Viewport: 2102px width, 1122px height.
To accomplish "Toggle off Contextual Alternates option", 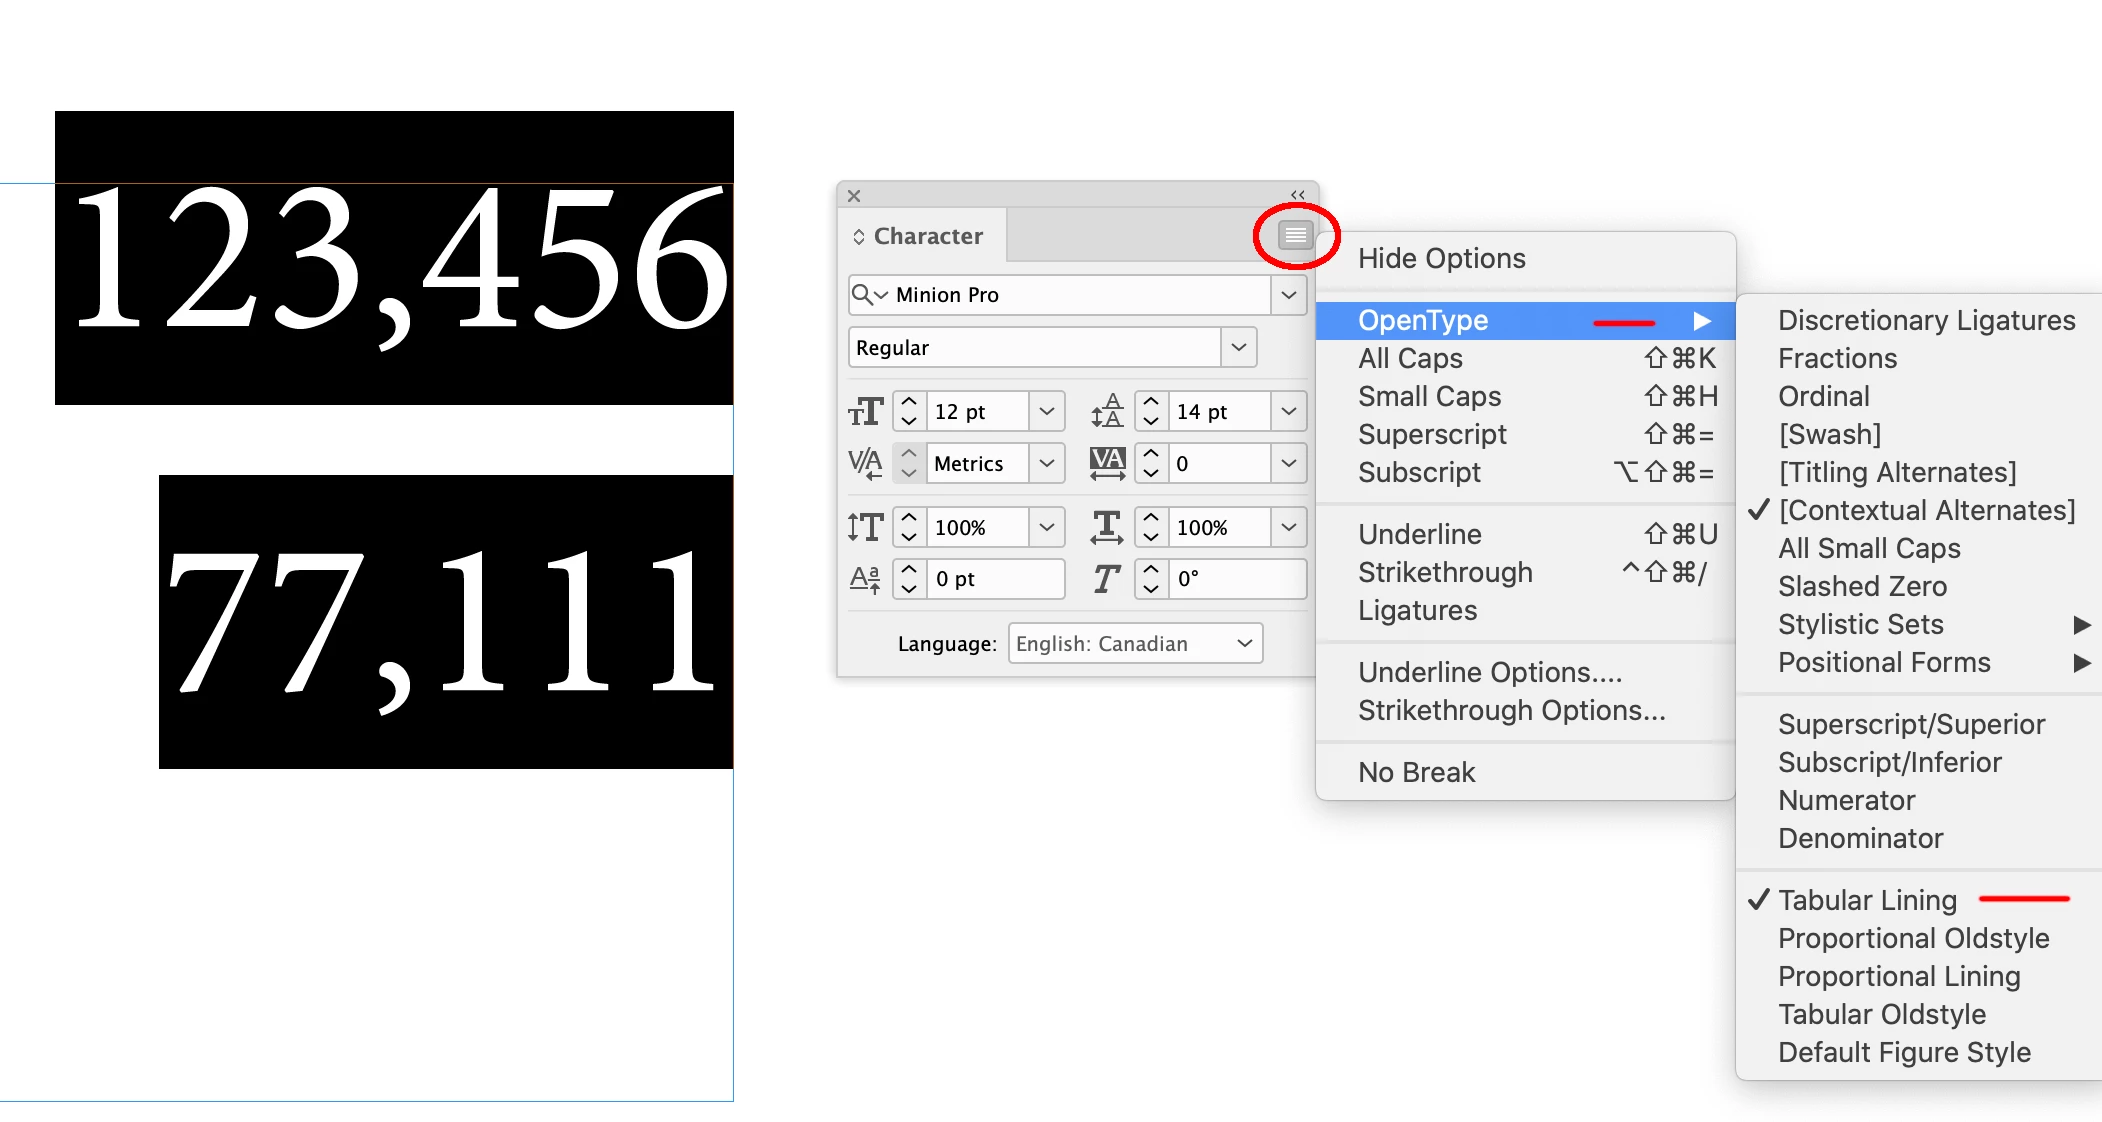I will [1926, 510].
